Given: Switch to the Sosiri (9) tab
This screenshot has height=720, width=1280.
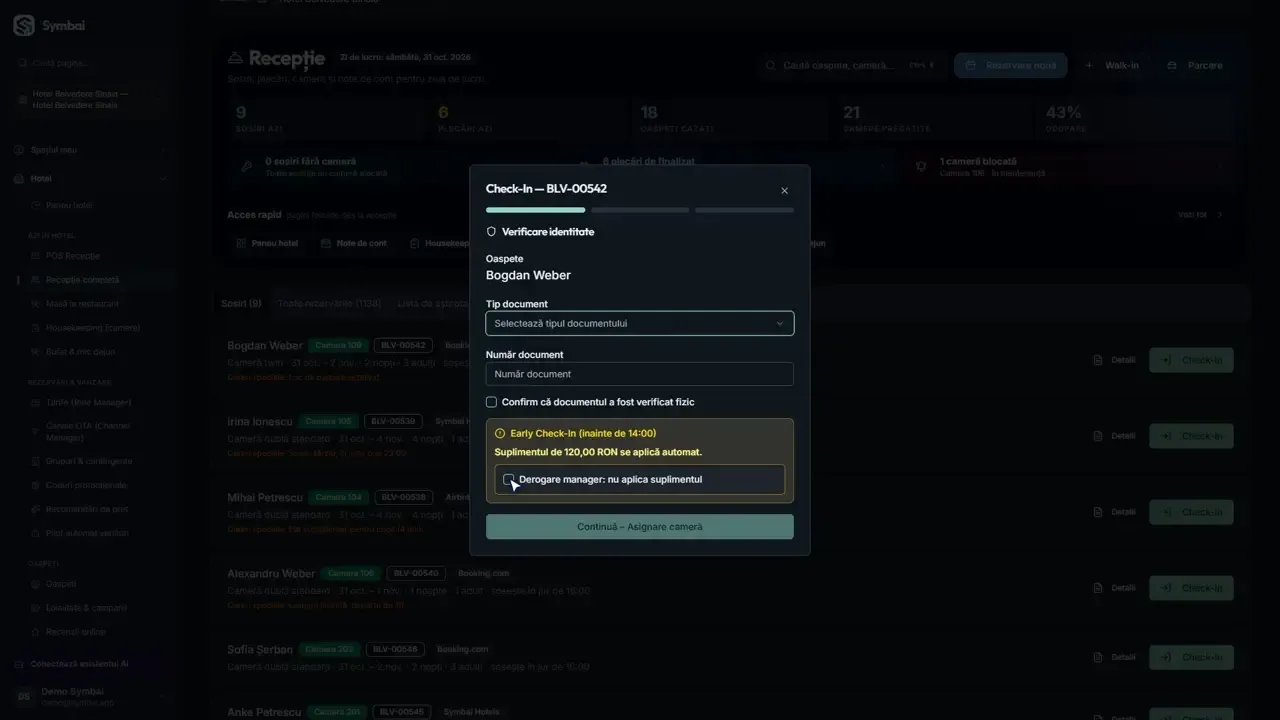Looking at the screenshot, I should [x=241, y=303].
